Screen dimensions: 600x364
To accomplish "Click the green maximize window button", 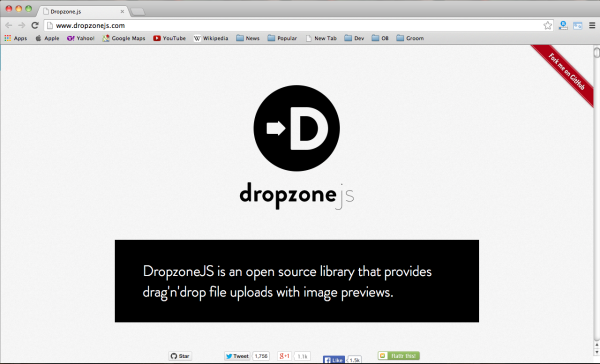I will [x=28, y=8].
